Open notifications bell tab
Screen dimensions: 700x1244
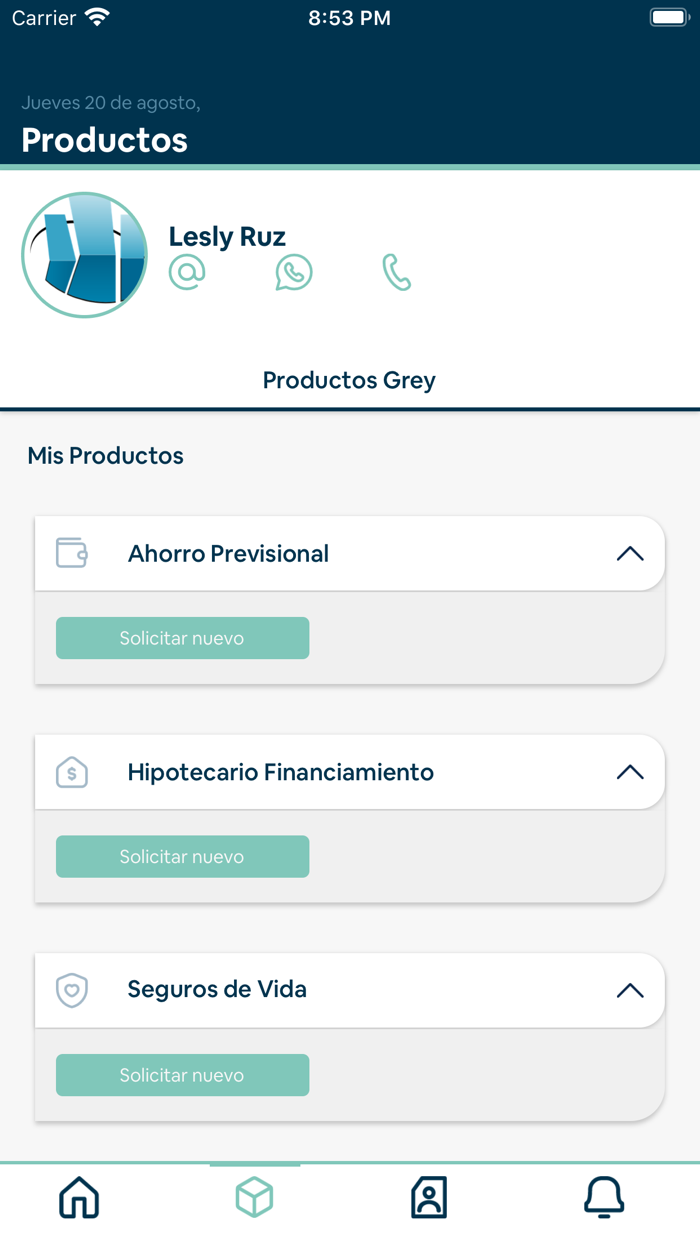point(604,1197)
